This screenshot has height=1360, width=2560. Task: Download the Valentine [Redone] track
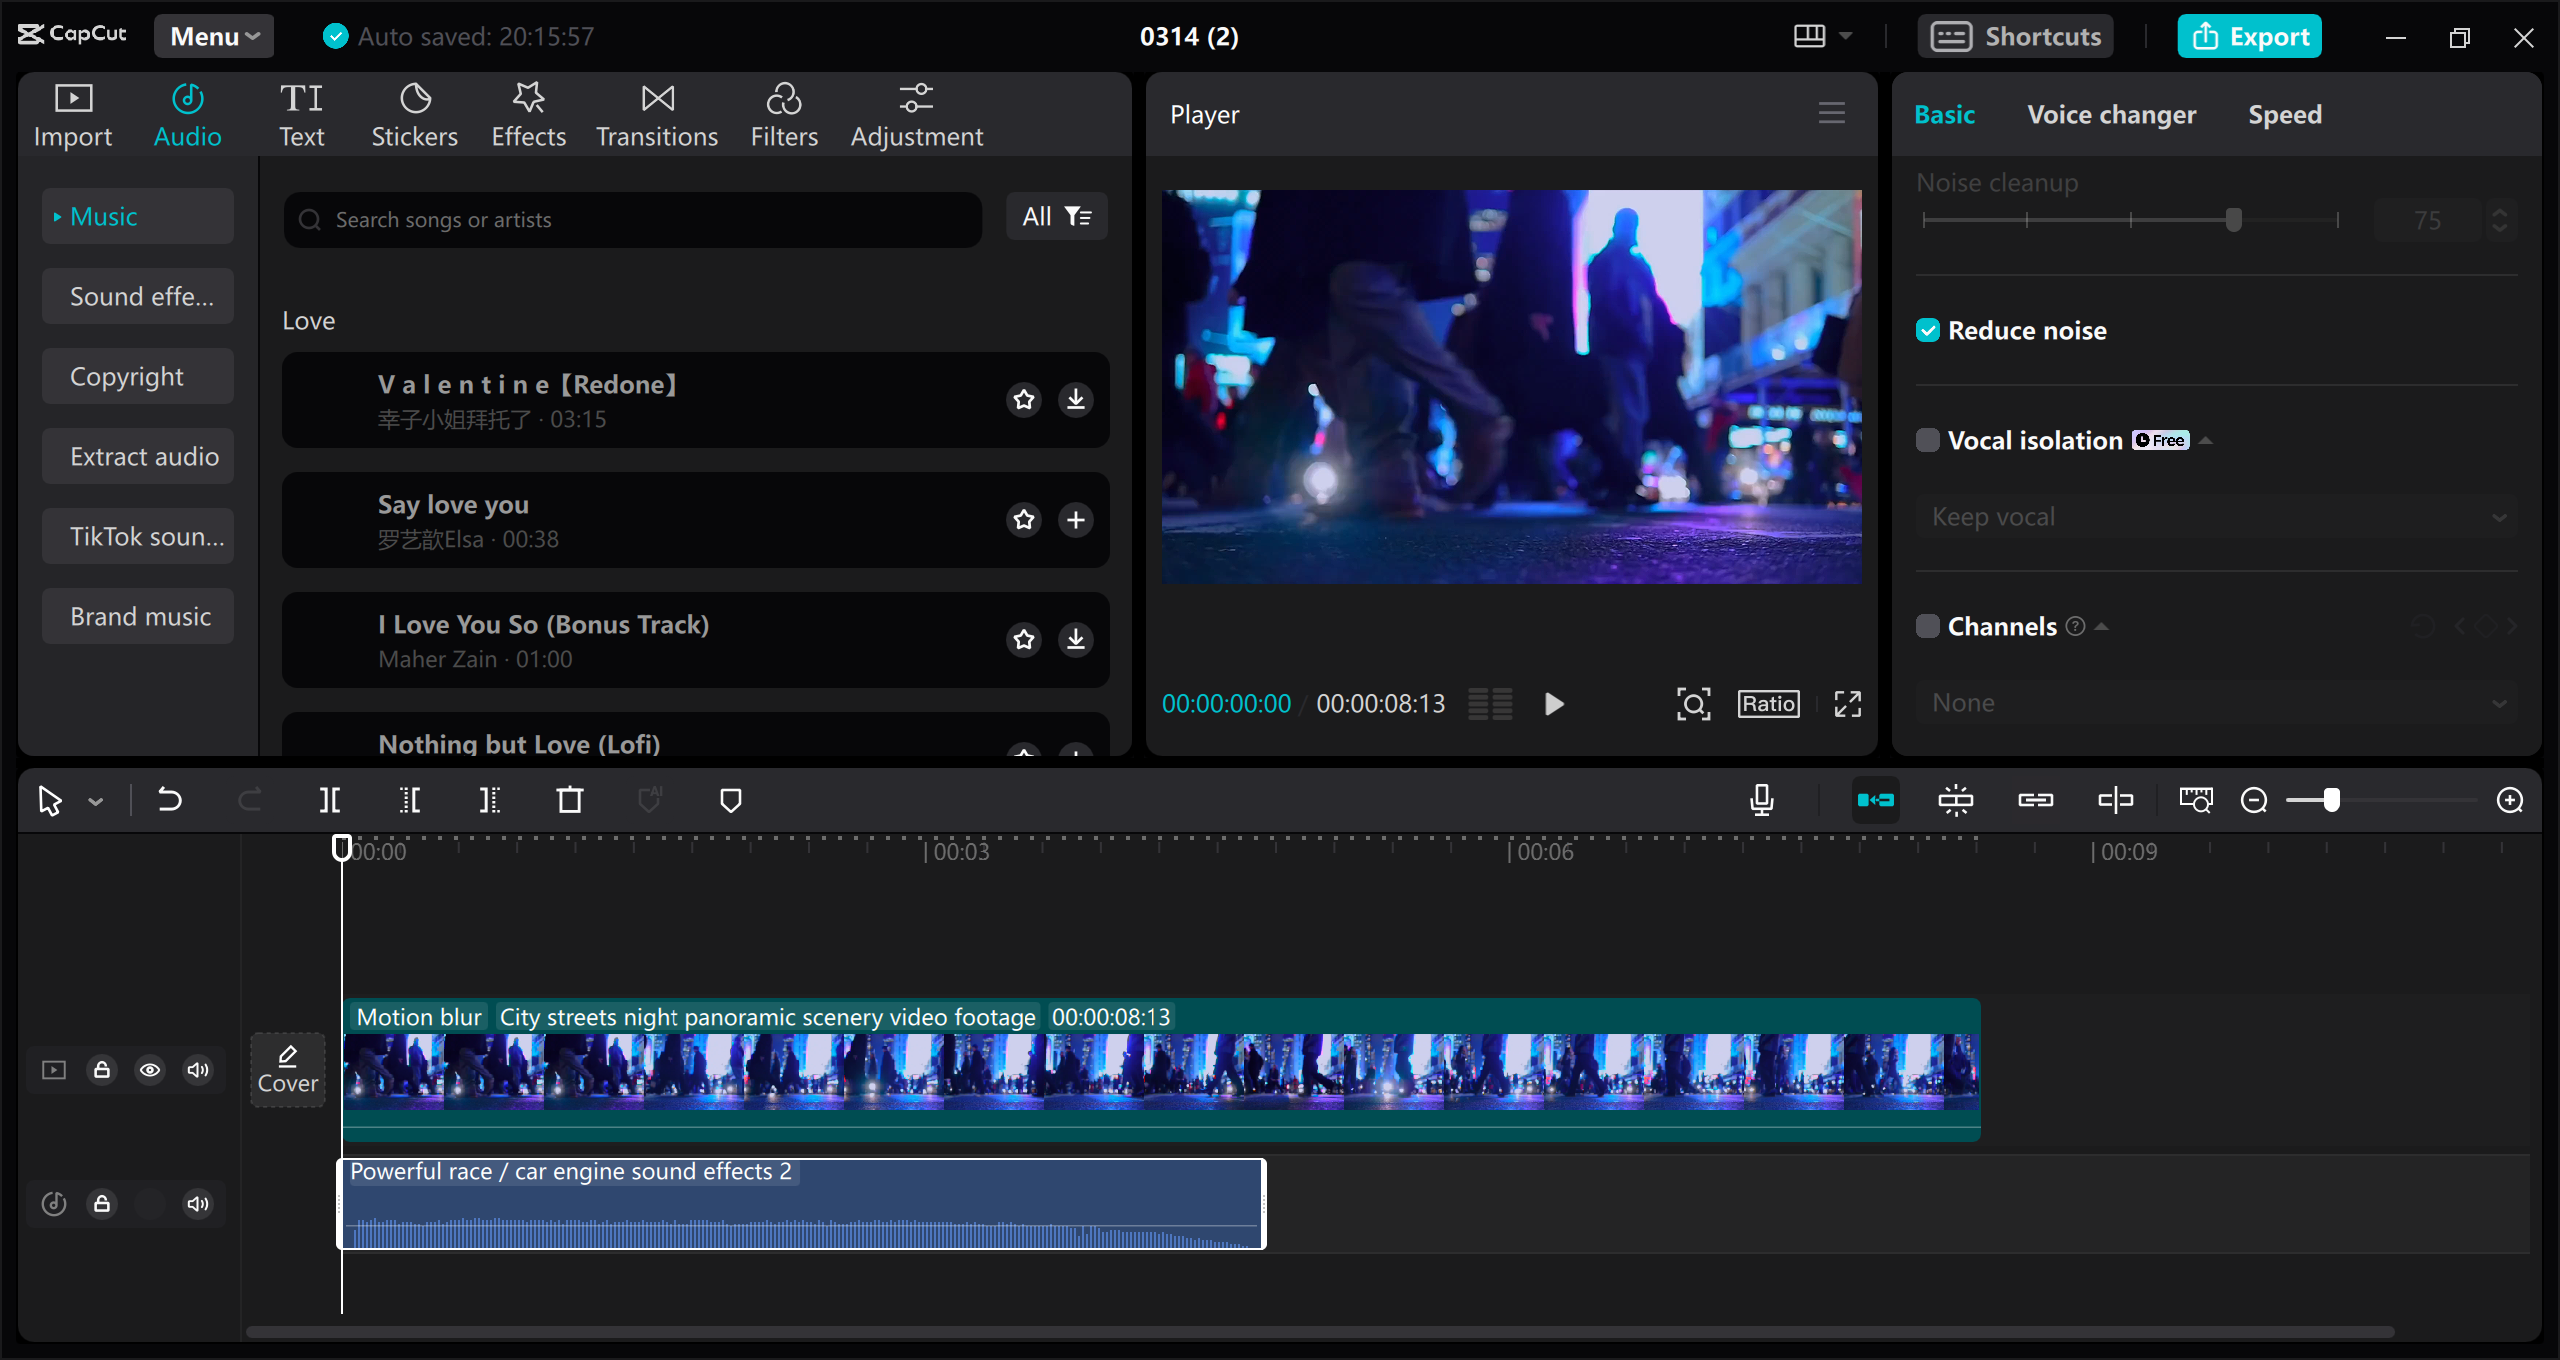point(1076,400)
